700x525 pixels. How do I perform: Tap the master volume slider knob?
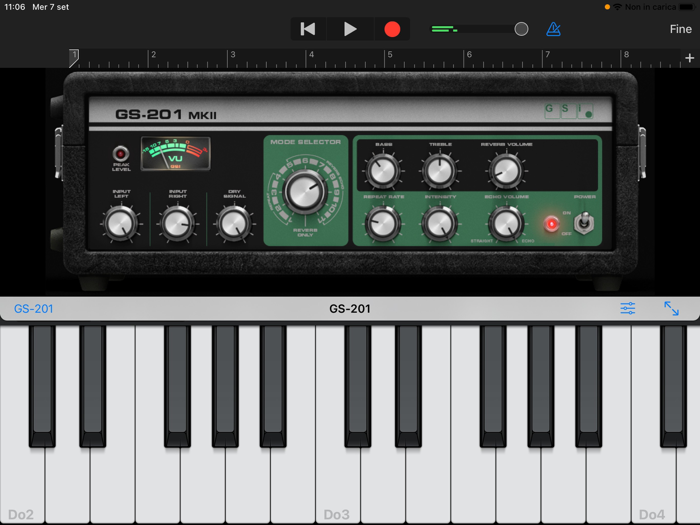(521, 29)
